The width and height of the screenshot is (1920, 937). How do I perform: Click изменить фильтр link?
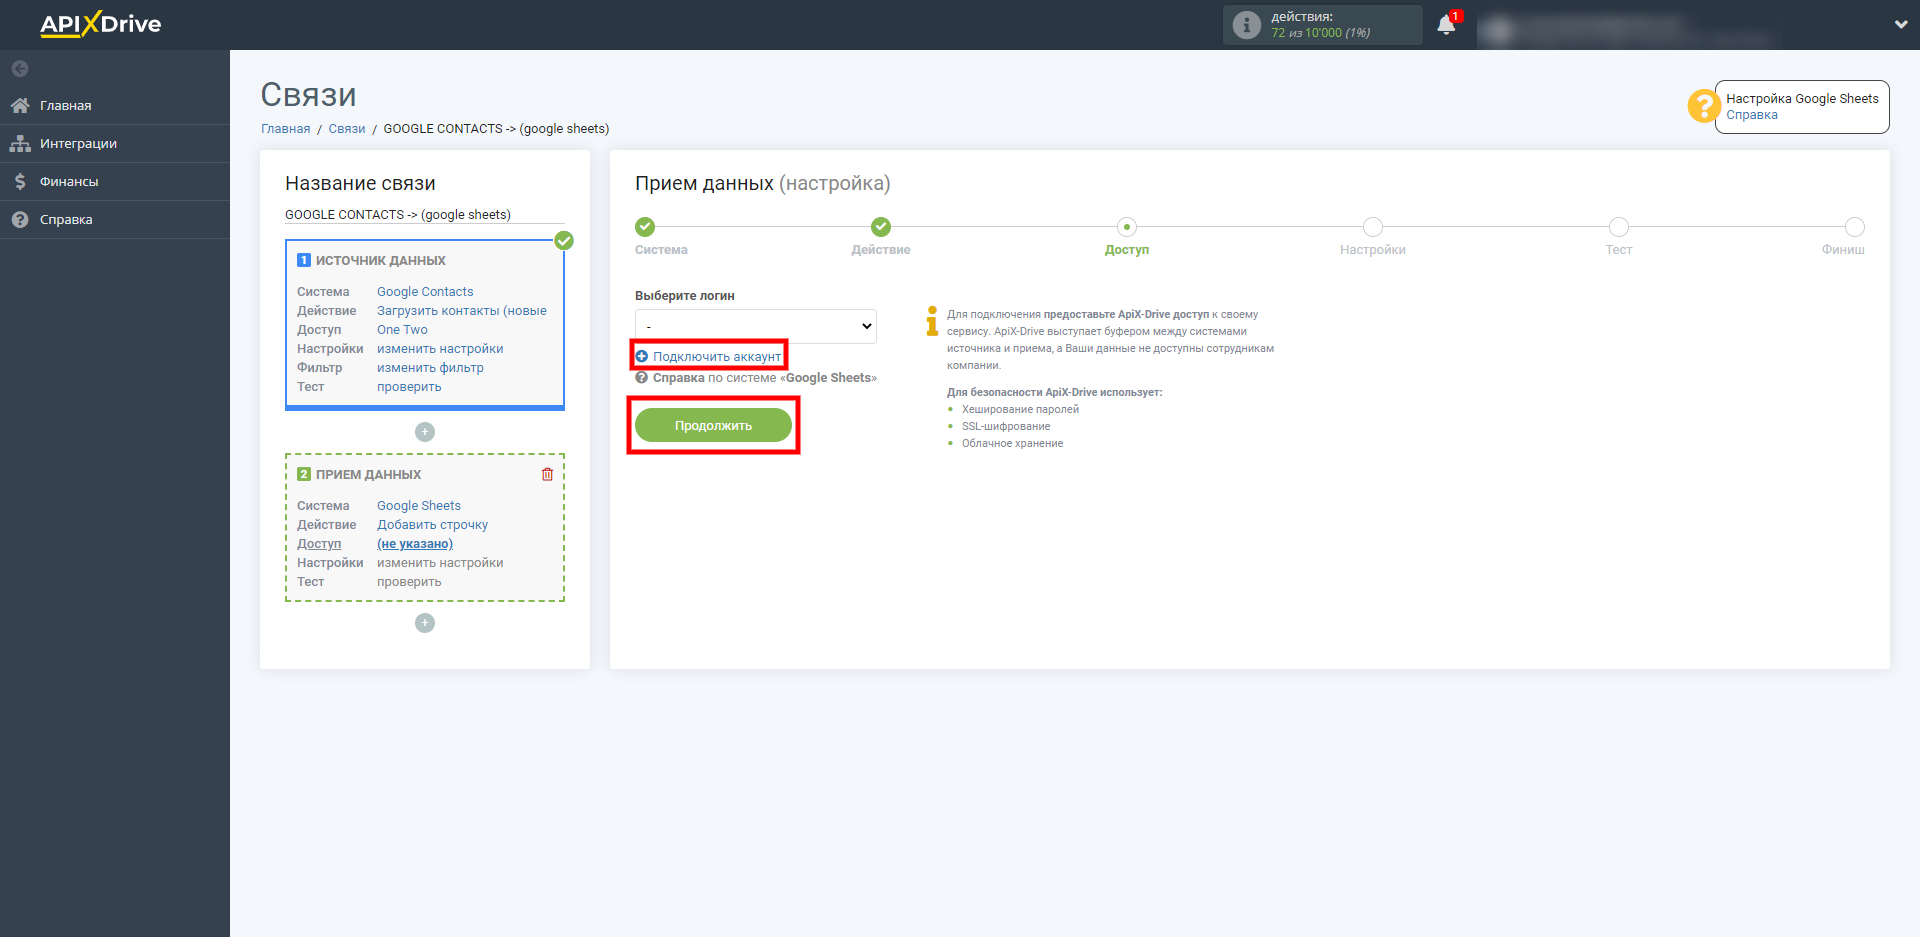(430, 368)
